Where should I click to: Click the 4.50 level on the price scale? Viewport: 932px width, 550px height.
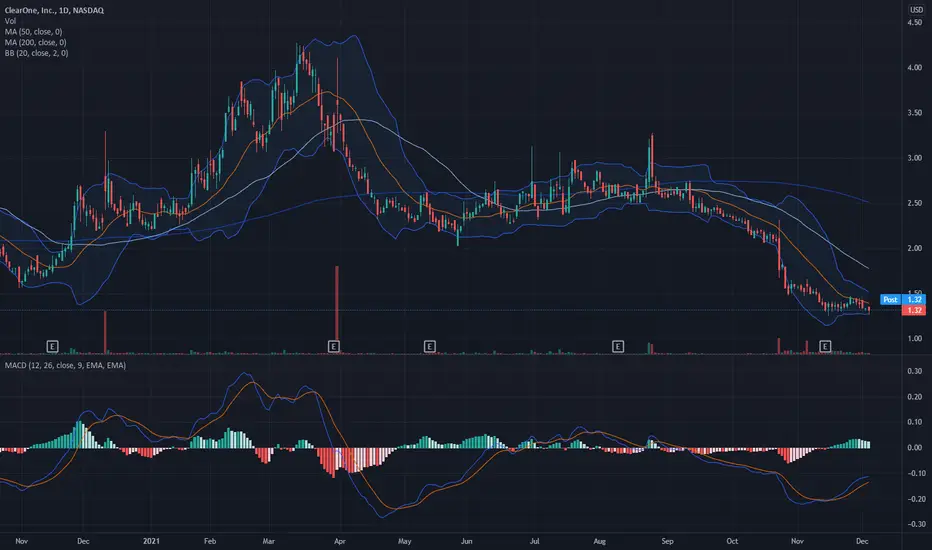[914, 23]
